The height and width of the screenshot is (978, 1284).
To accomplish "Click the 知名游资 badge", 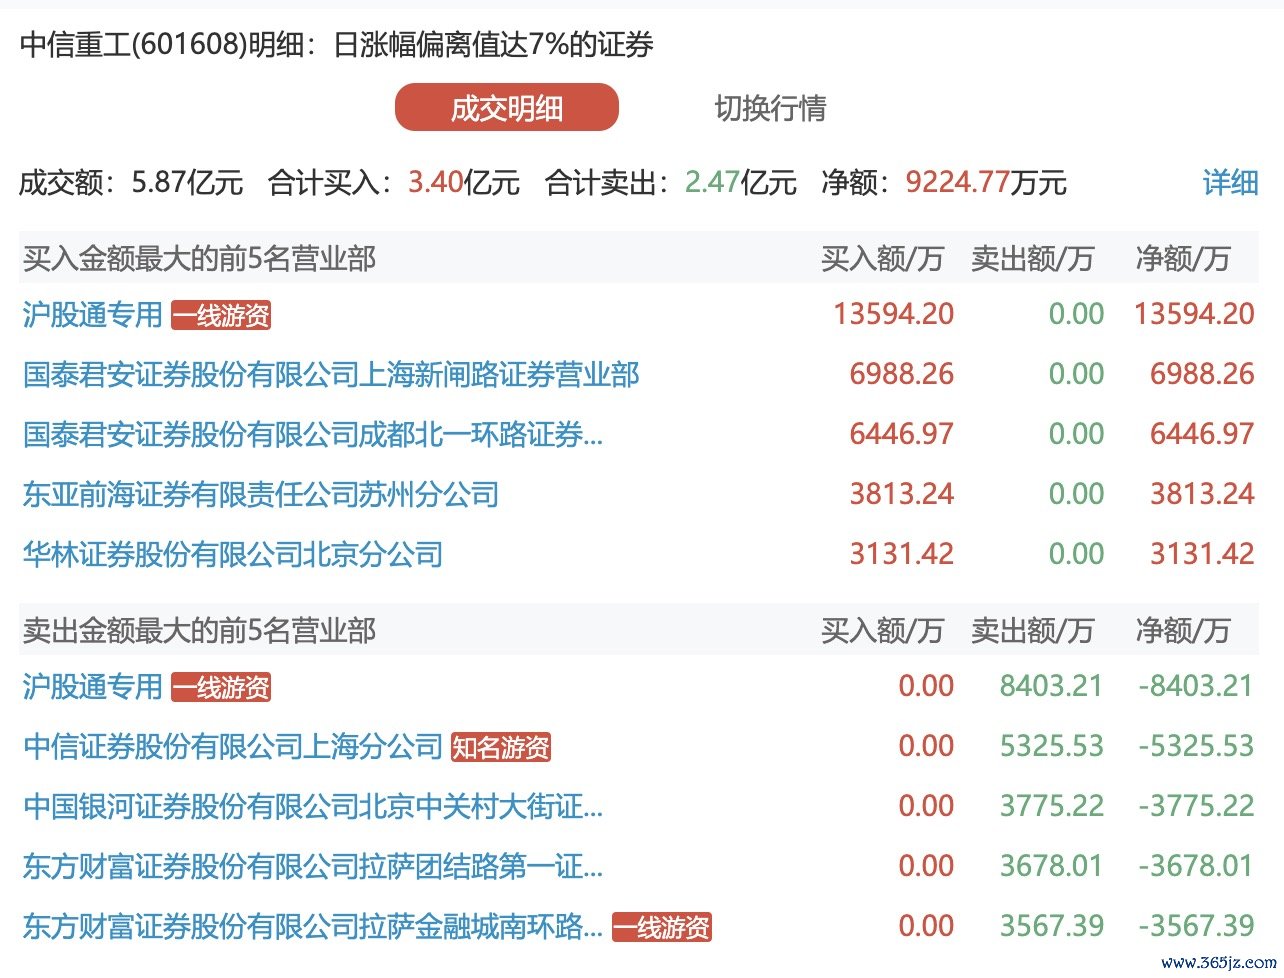I will click(501, 748).
